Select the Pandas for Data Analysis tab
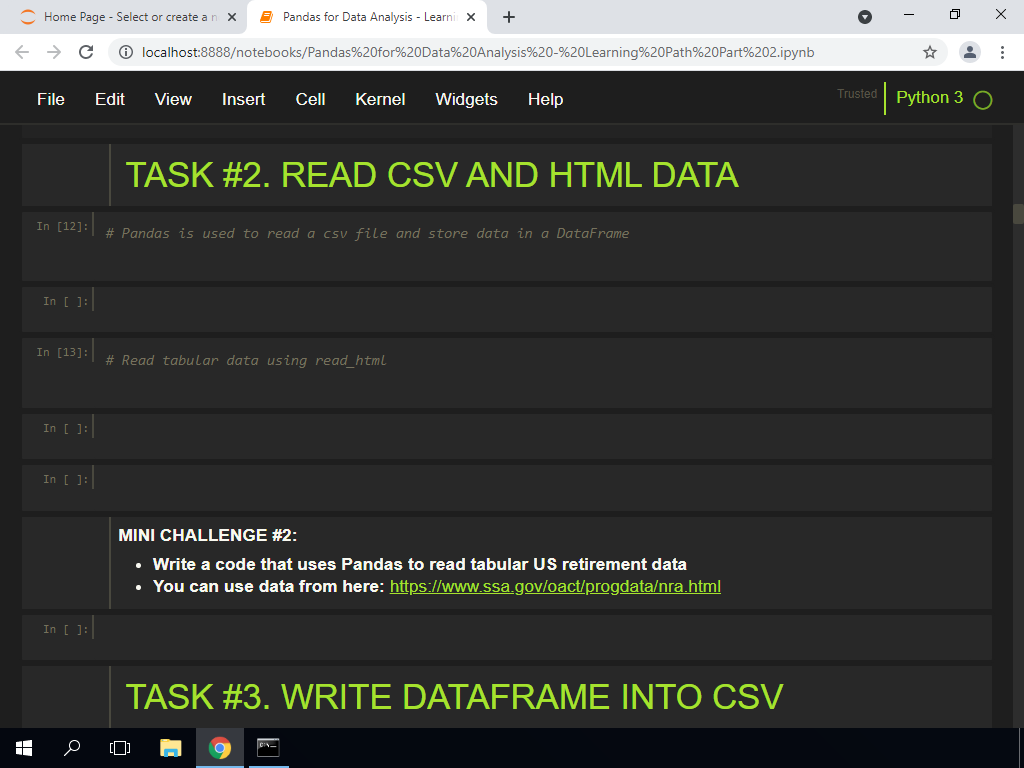 pyautogui.click(x=366, y=18)
